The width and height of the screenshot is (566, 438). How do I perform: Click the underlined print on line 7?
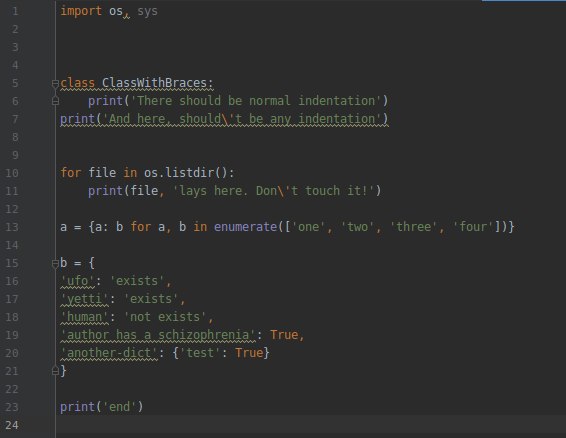coord(77,119)
